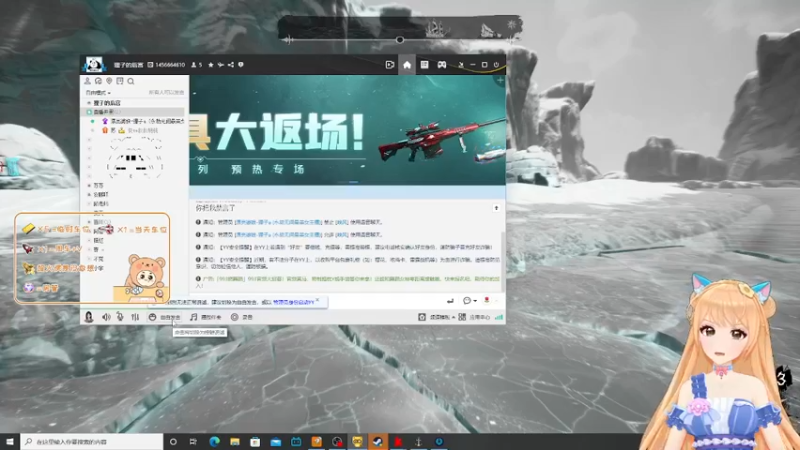Click the gift list overlay panel
Image resolution: width=800 pixels, height=450 pixels.
pos(92,258)
